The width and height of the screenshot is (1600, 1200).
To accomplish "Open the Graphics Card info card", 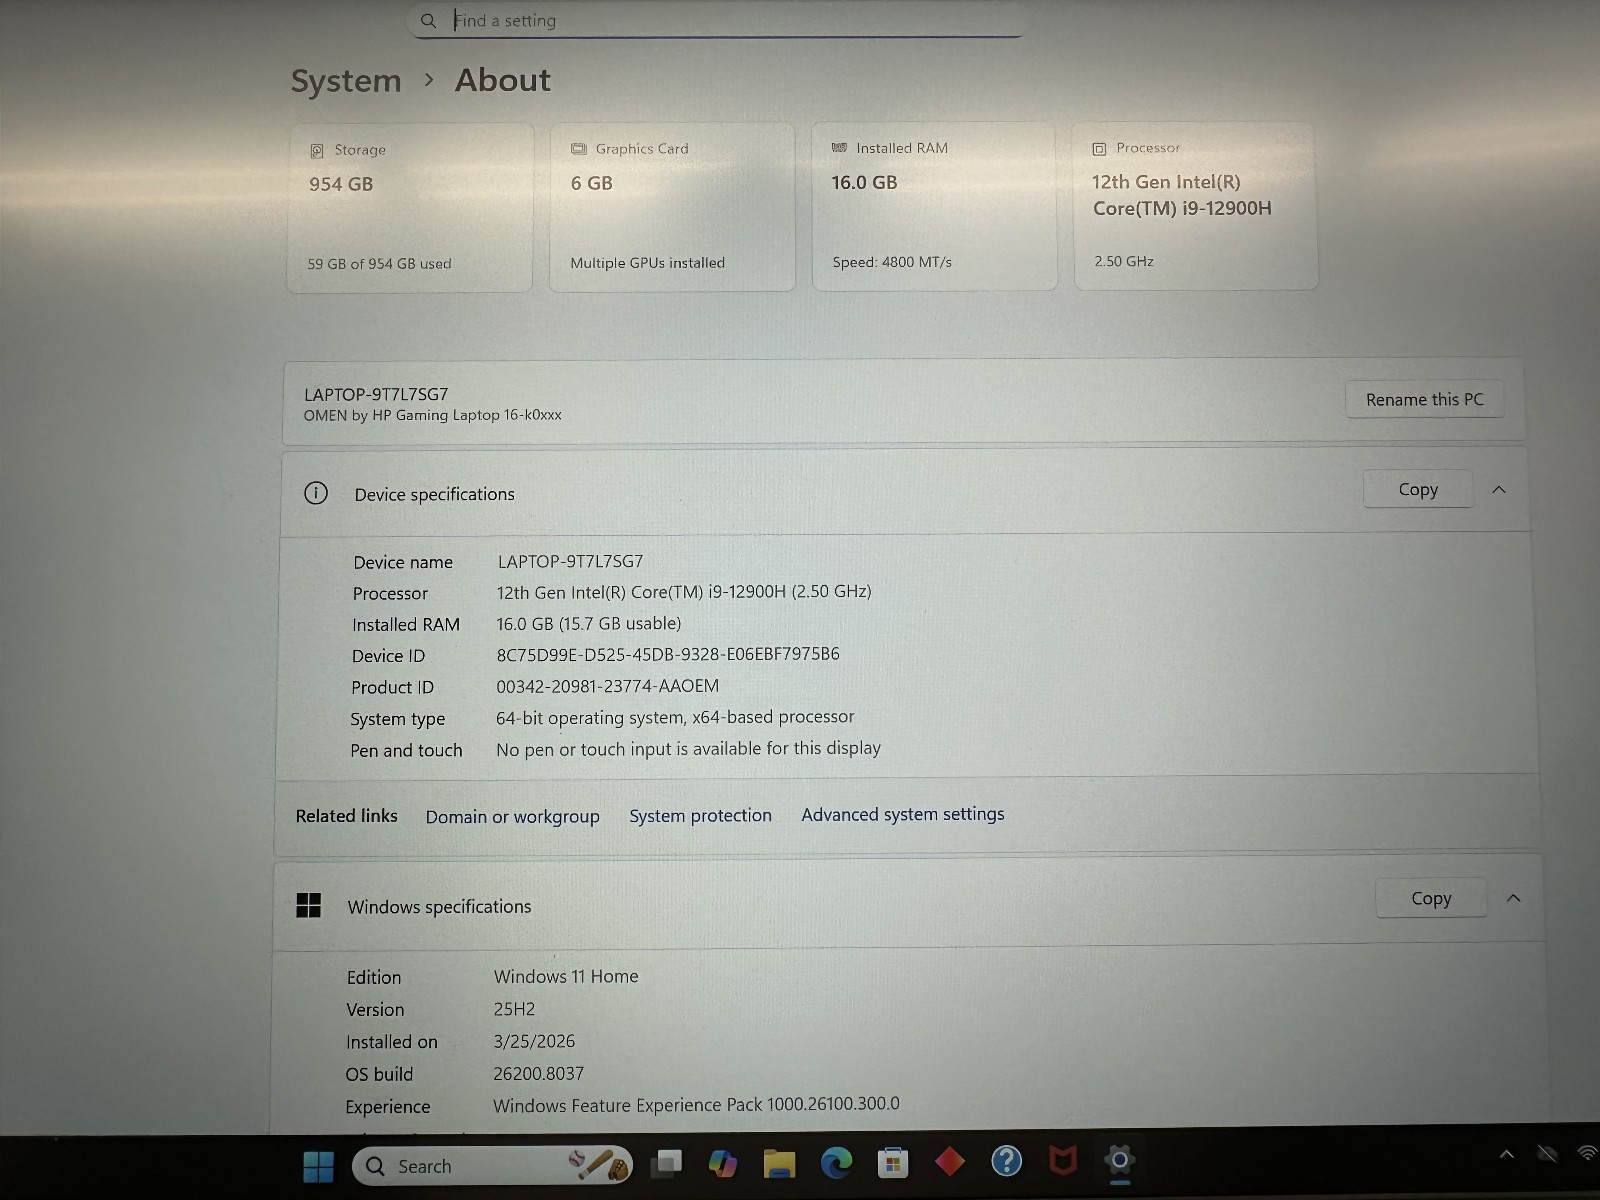I will (672, 207).
